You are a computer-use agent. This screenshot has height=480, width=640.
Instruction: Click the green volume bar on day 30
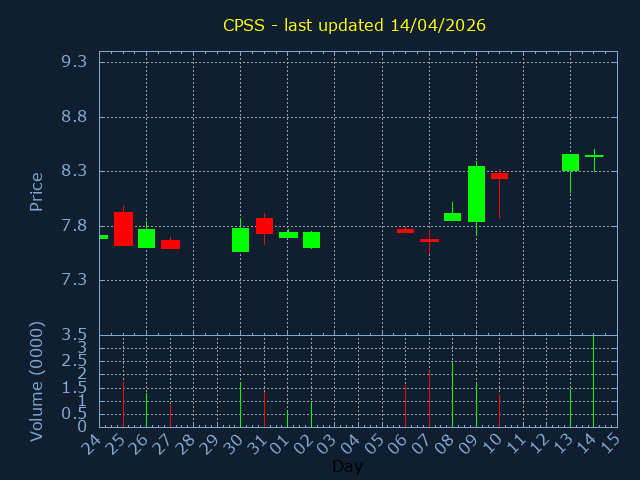(x=240, y=404)
